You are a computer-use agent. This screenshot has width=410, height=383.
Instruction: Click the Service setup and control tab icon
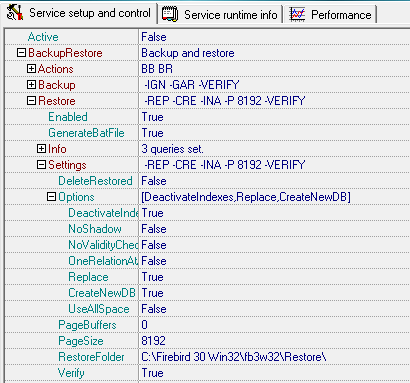coord(15,13)
